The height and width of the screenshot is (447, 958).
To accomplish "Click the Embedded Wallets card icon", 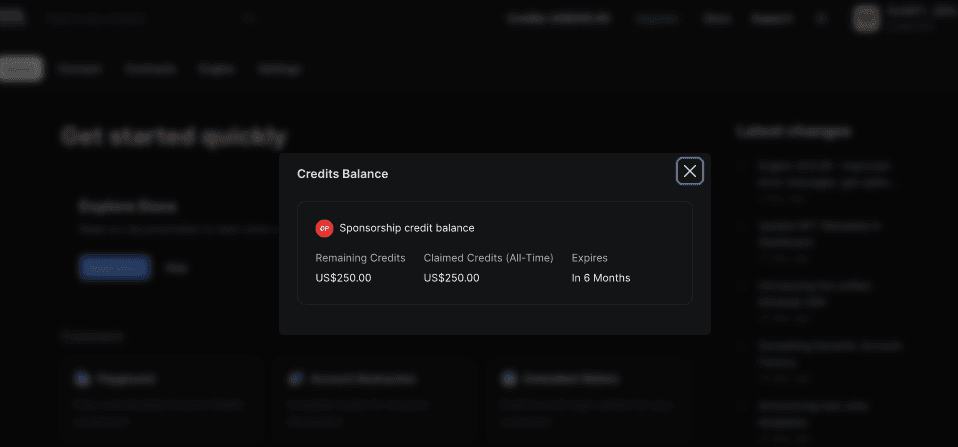I will (x=509, y=379).
